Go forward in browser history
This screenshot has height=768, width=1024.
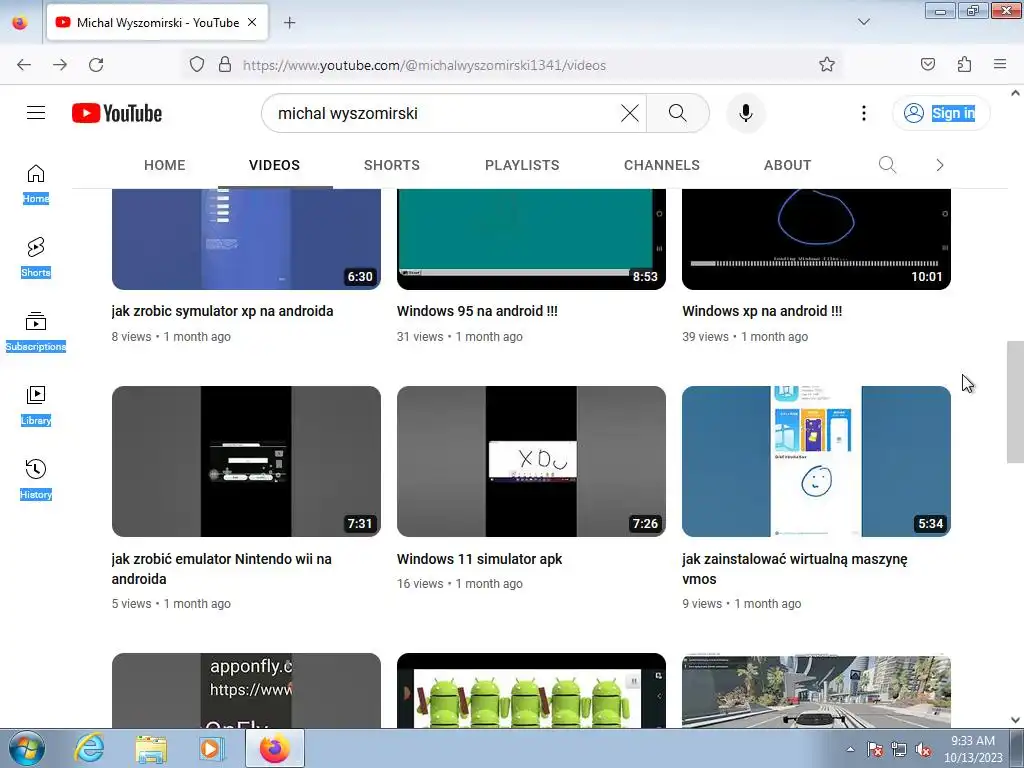(x=60, y=64)
